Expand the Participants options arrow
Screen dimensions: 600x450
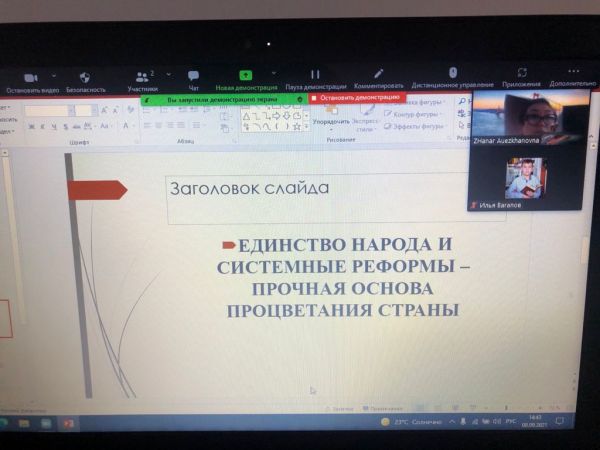[168, 74]
